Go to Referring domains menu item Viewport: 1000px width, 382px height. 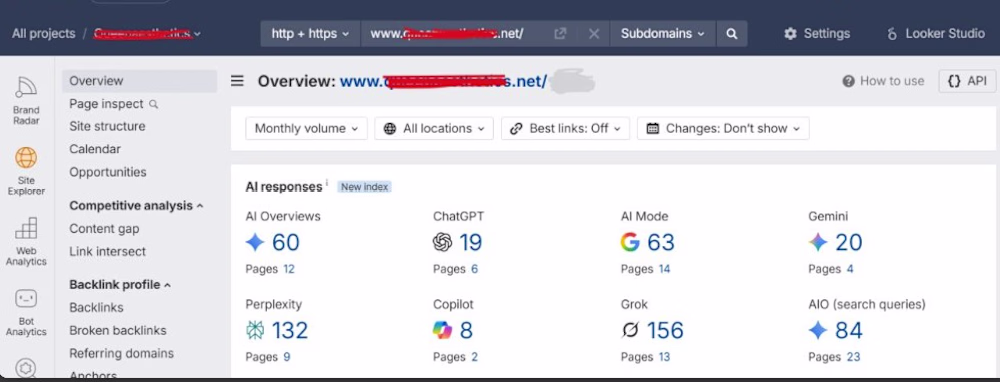[x=121, y=353]
